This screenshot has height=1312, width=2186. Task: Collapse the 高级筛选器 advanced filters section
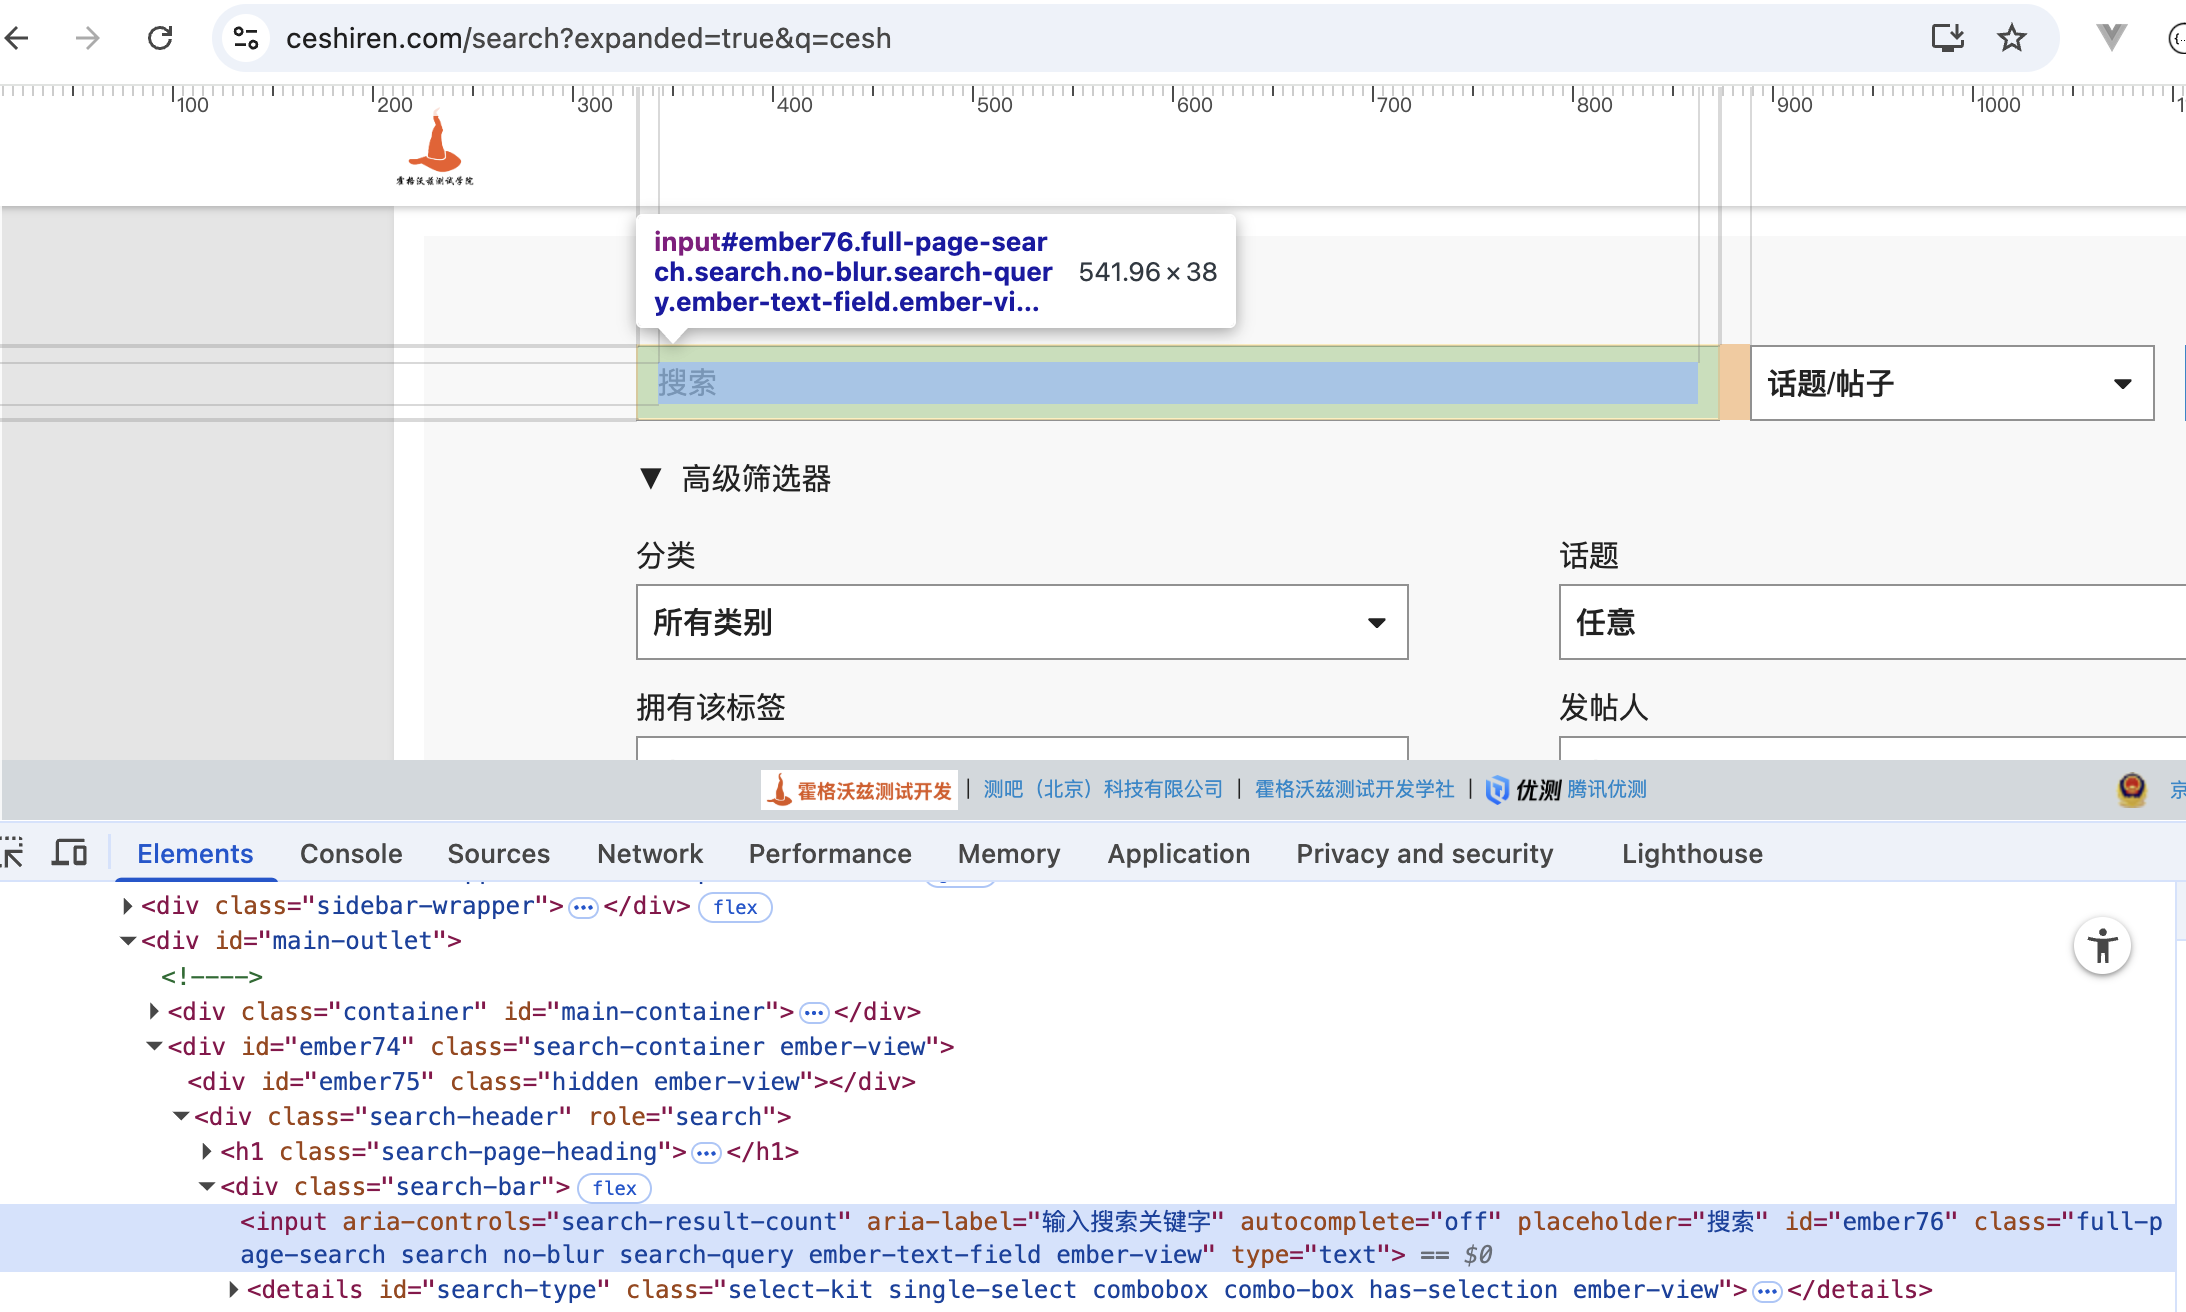[x=735, y=479]
